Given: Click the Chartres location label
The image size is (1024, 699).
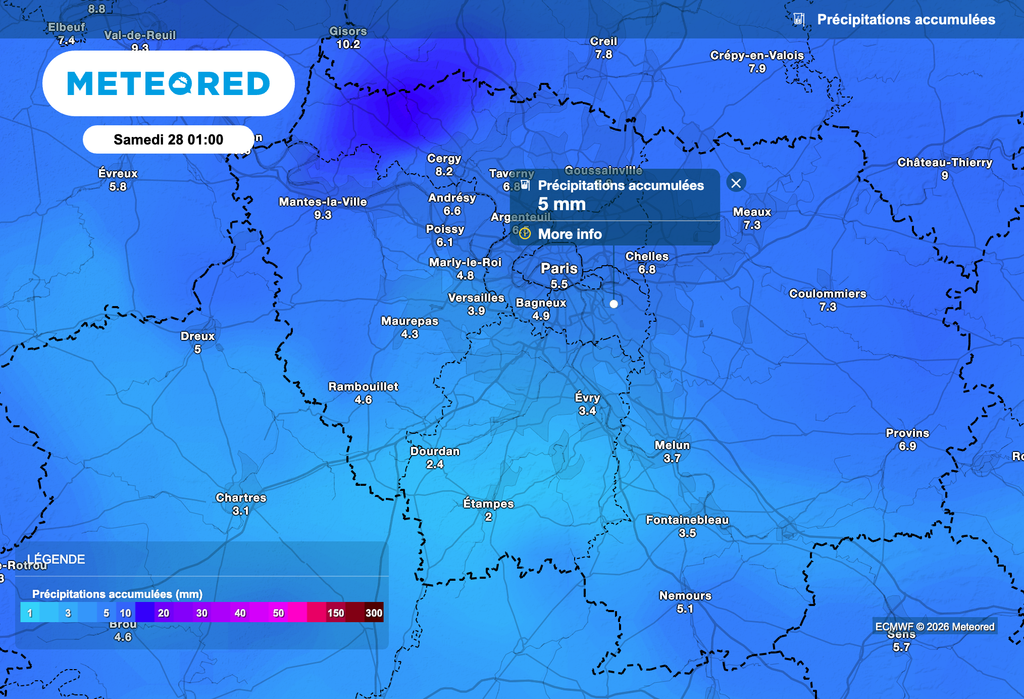Looking at the screenshot, I should pyautogui.click(x=241, y=498).
